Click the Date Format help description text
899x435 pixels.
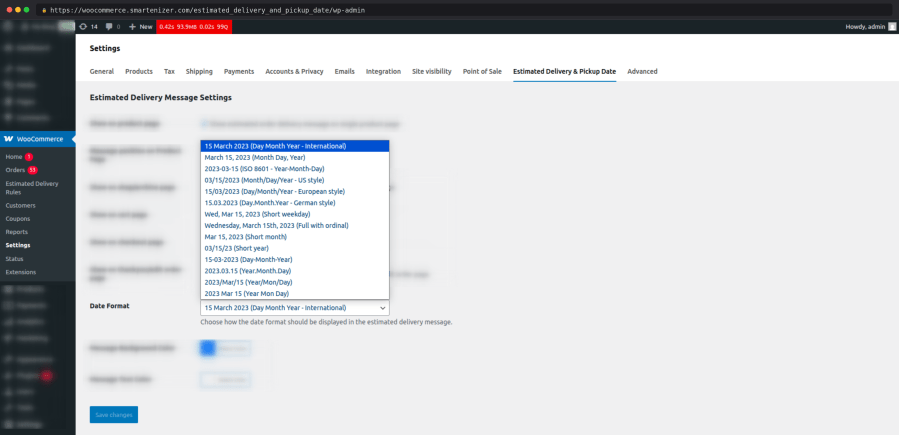coord(326,322)
